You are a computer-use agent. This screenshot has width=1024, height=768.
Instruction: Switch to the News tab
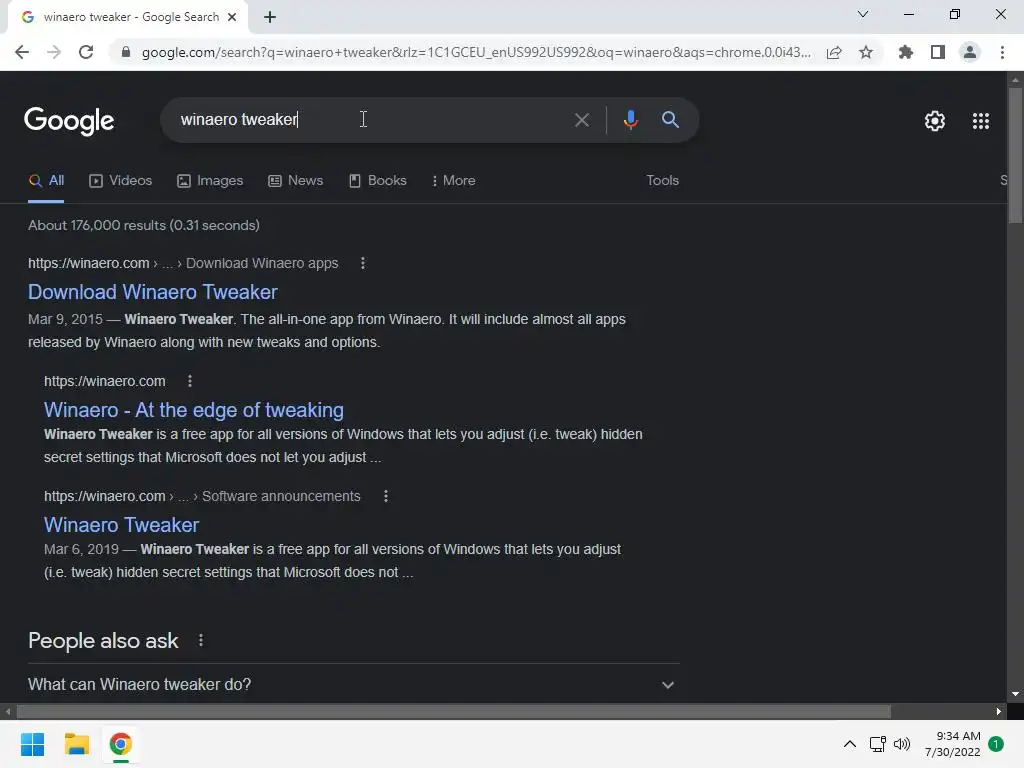[296, 181]
